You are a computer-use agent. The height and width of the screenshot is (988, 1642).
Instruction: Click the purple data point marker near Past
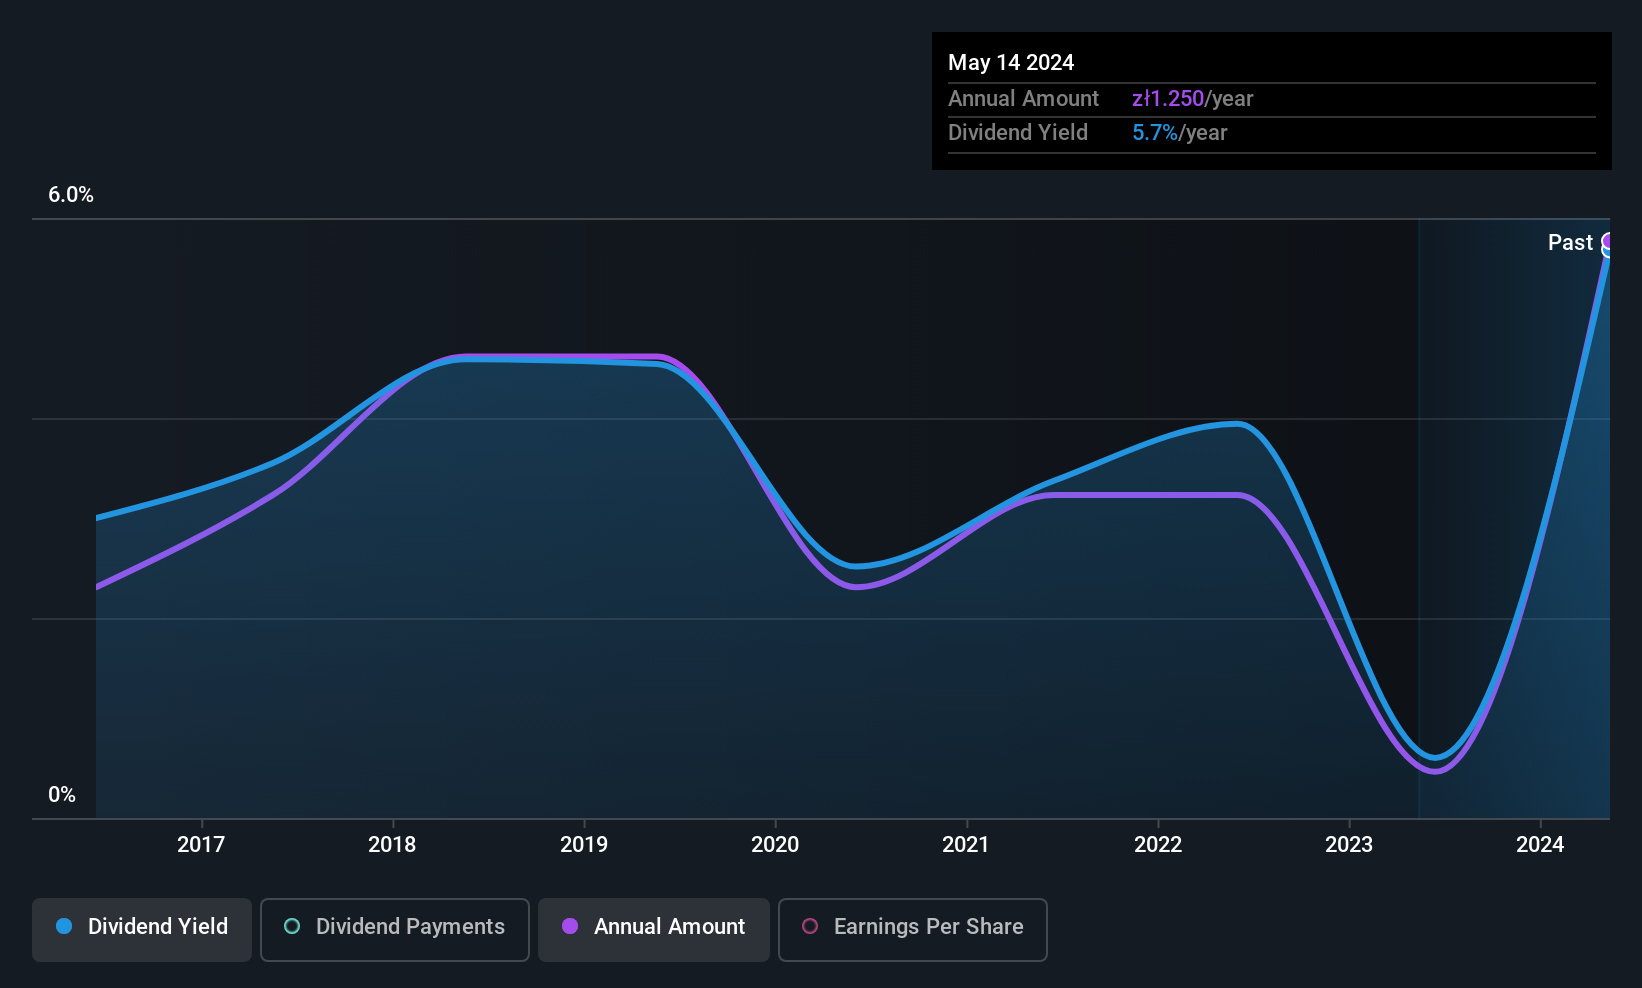click(x=1607, y=241)
